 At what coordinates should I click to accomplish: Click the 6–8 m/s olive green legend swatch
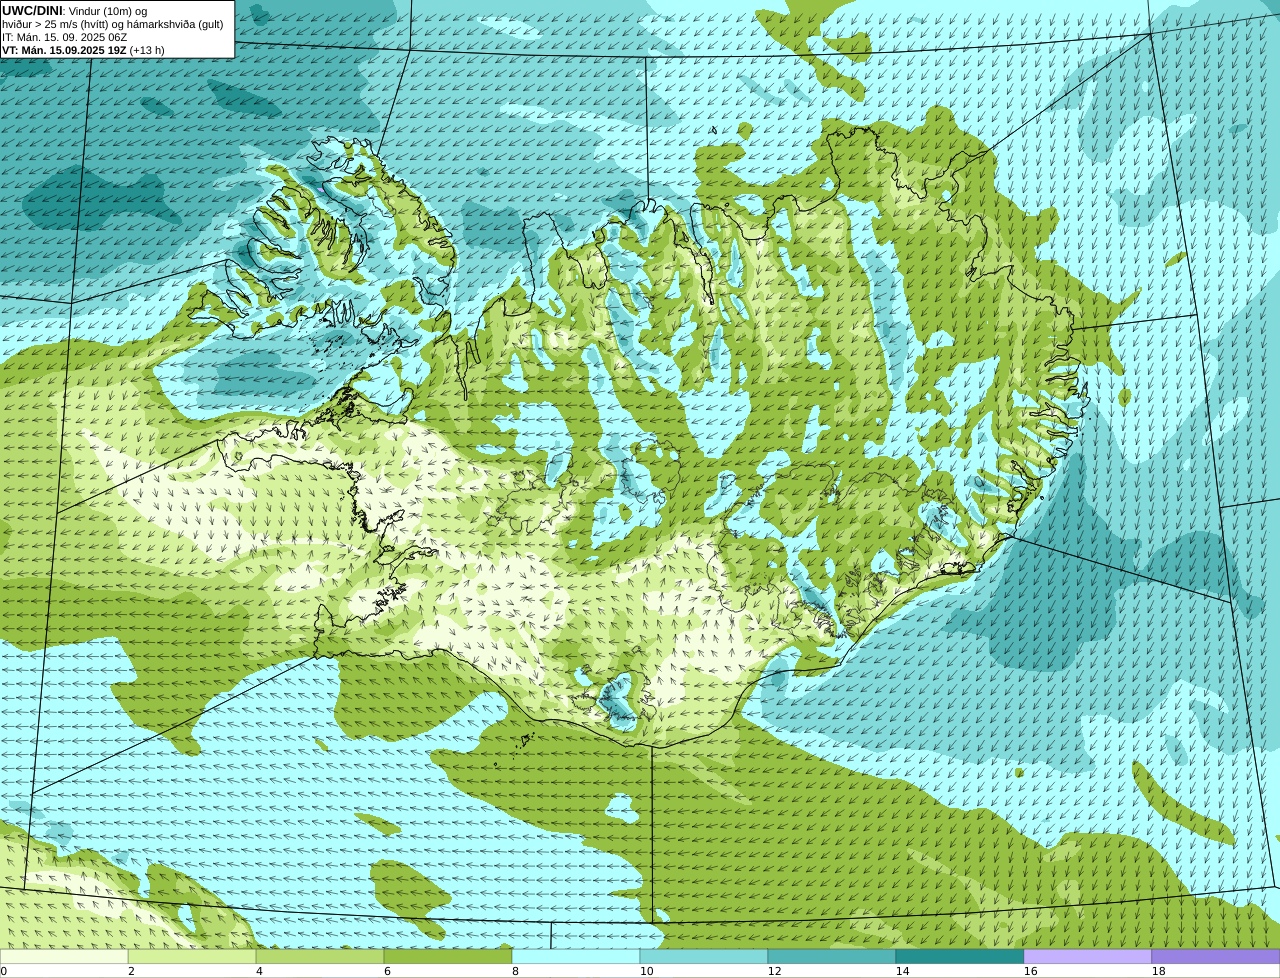click(448, 956)
